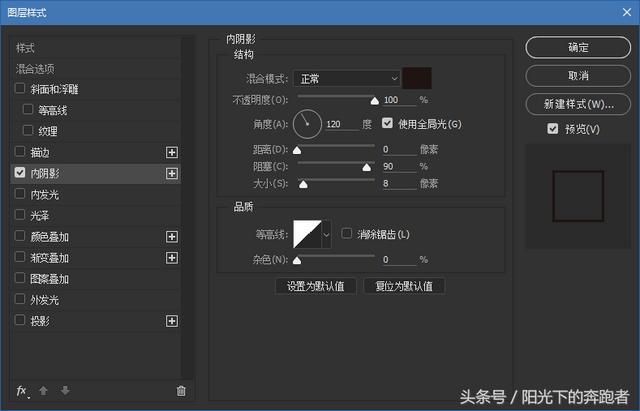Enable the 内发光 checkbox
The width and height of the screenshot is (640, 411).
click(20, 193)
